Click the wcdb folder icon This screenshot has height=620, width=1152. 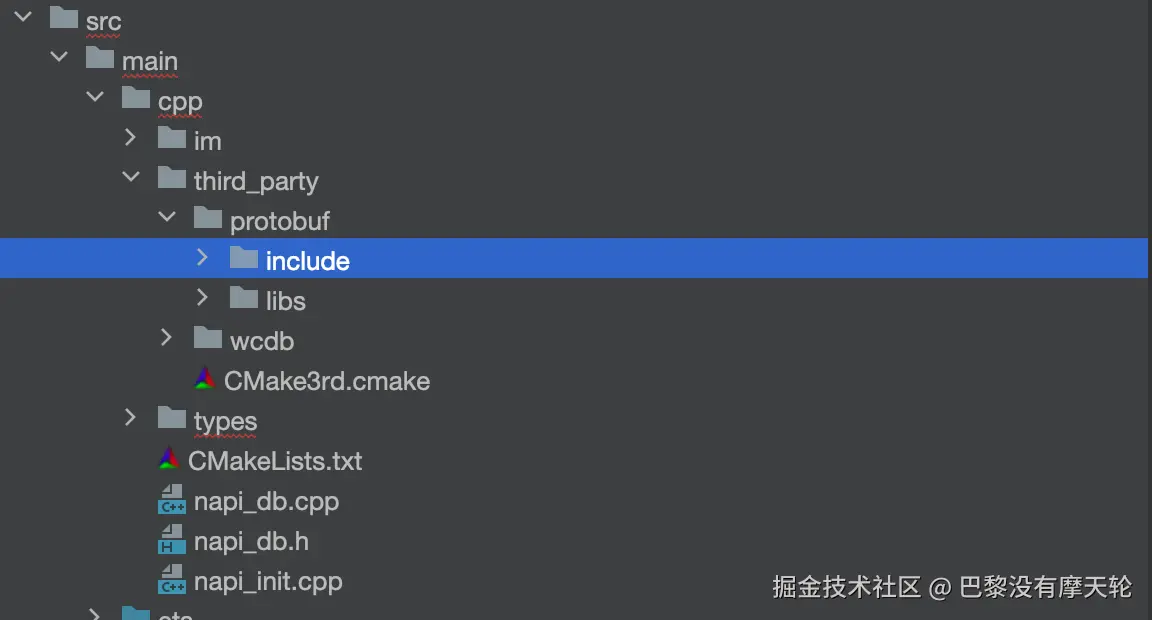pos(208,339)
